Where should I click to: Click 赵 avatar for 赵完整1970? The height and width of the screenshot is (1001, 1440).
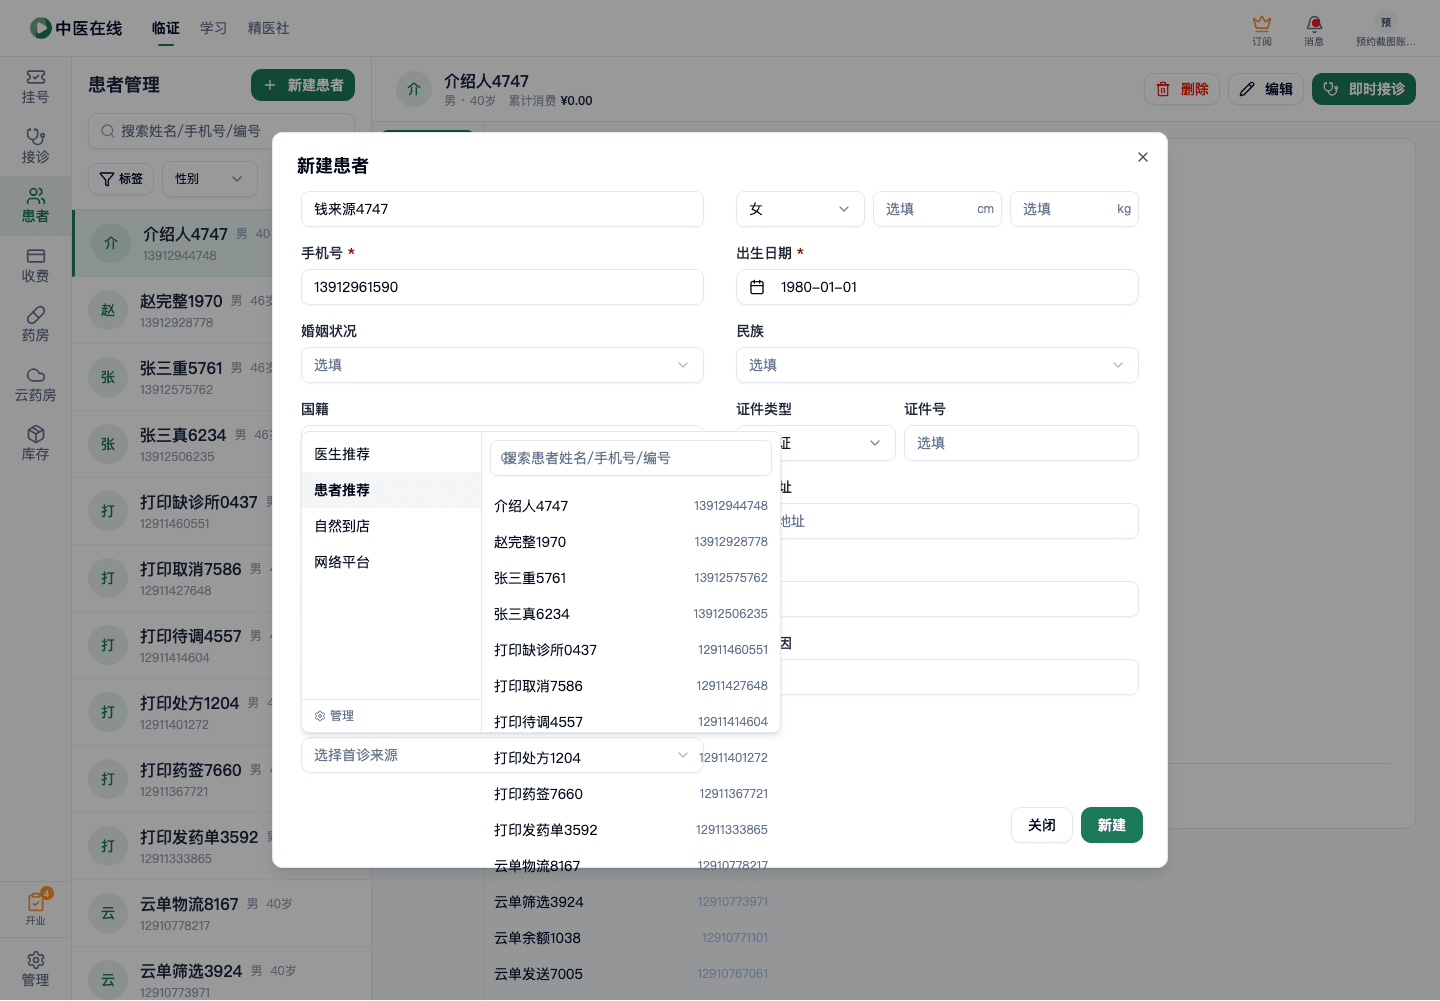(x=108, y=310)
